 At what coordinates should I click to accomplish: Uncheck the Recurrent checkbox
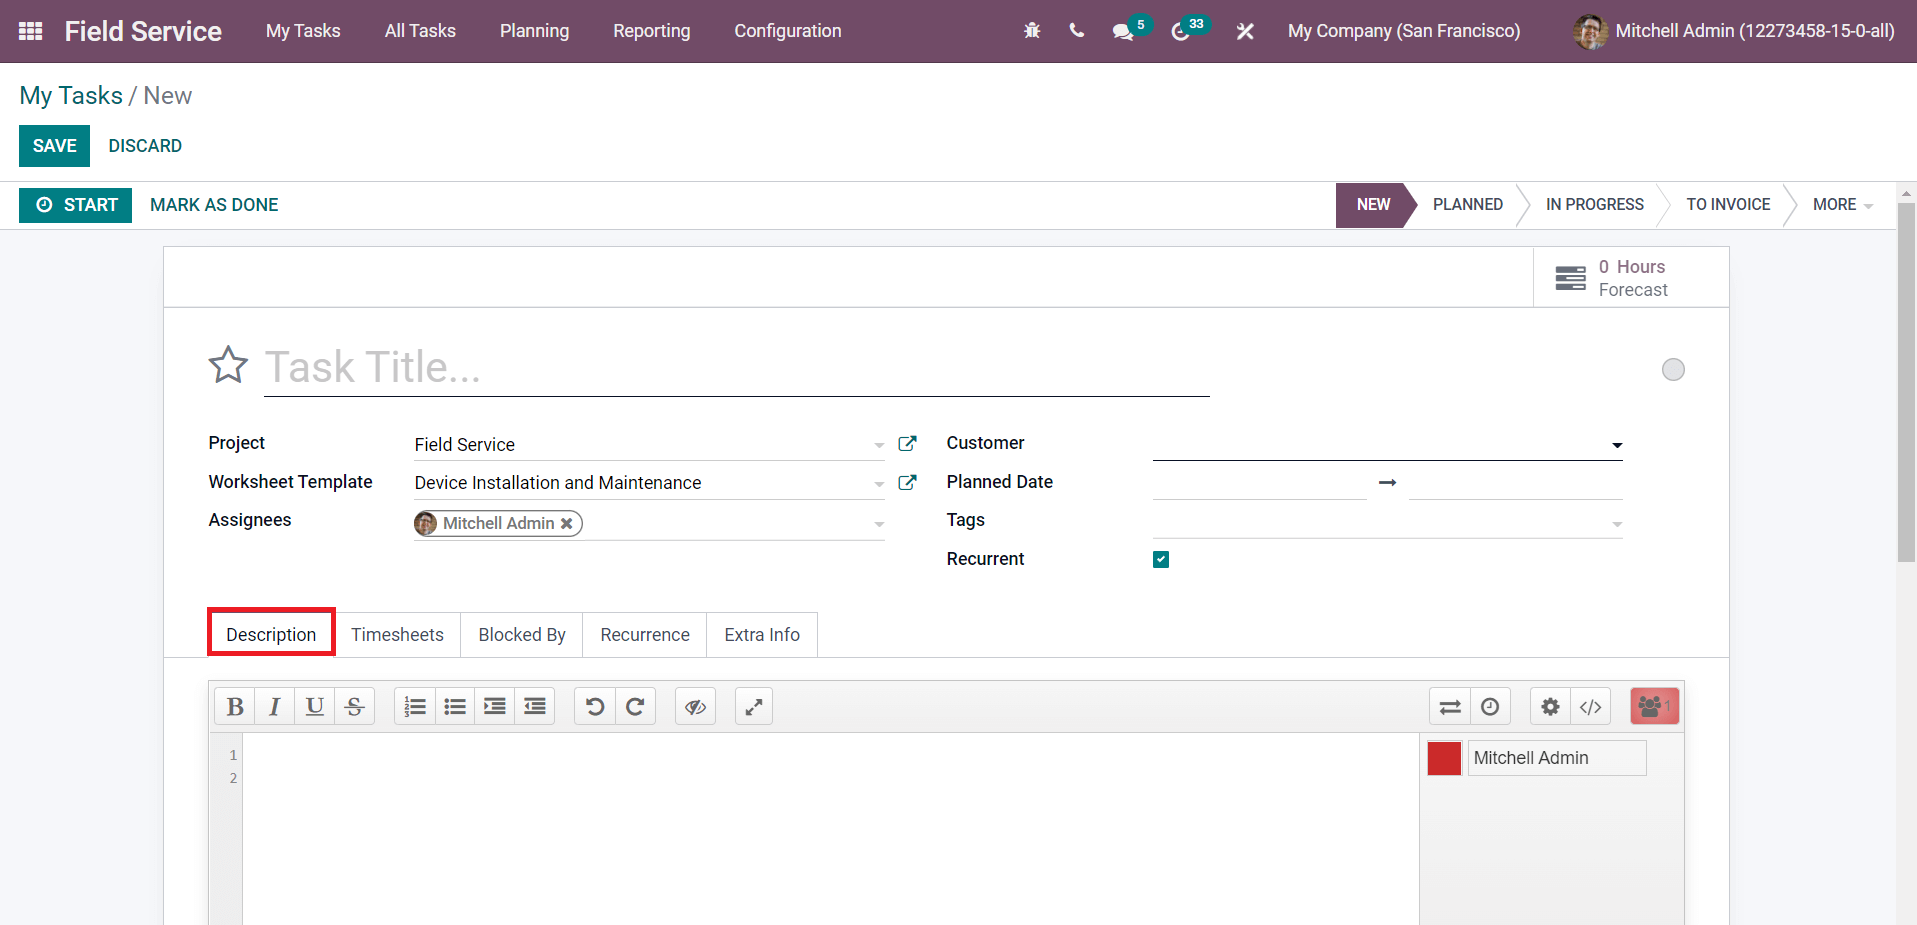pos(1160,559)
